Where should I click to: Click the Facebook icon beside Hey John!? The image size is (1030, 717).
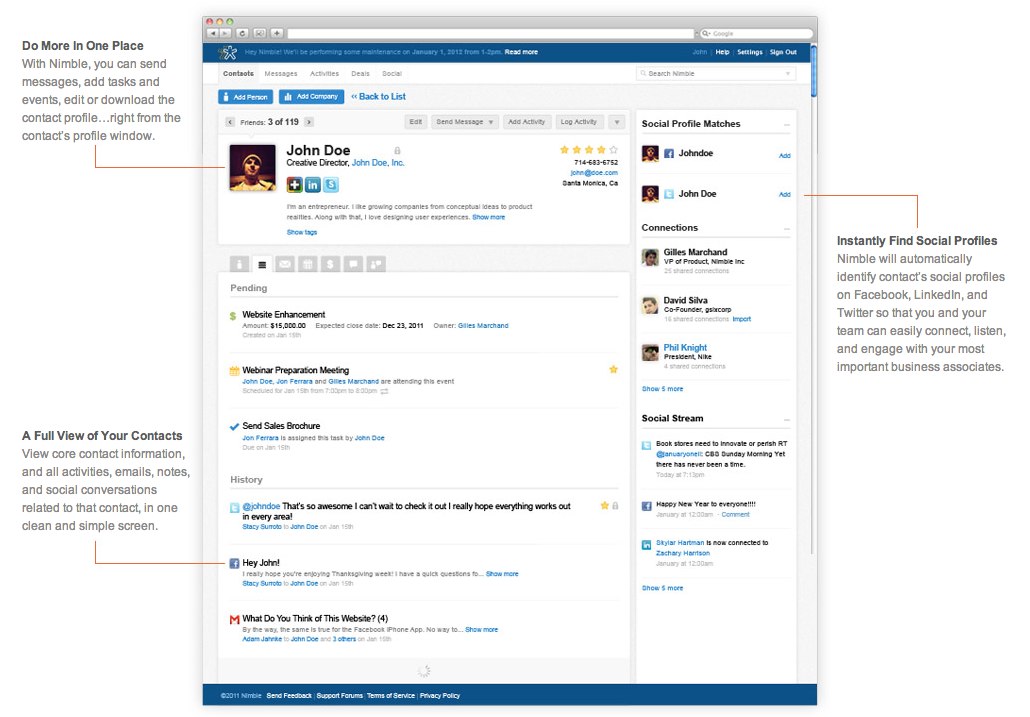coord(234,563)
